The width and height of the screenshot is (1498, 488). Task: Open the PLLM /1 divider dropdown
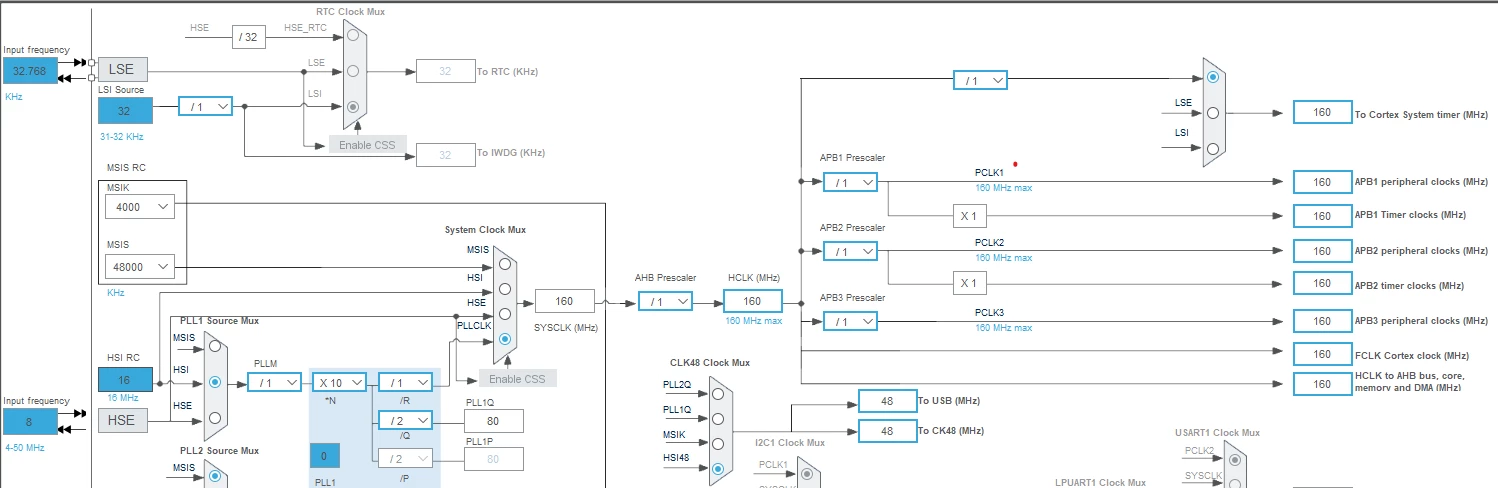274,382
